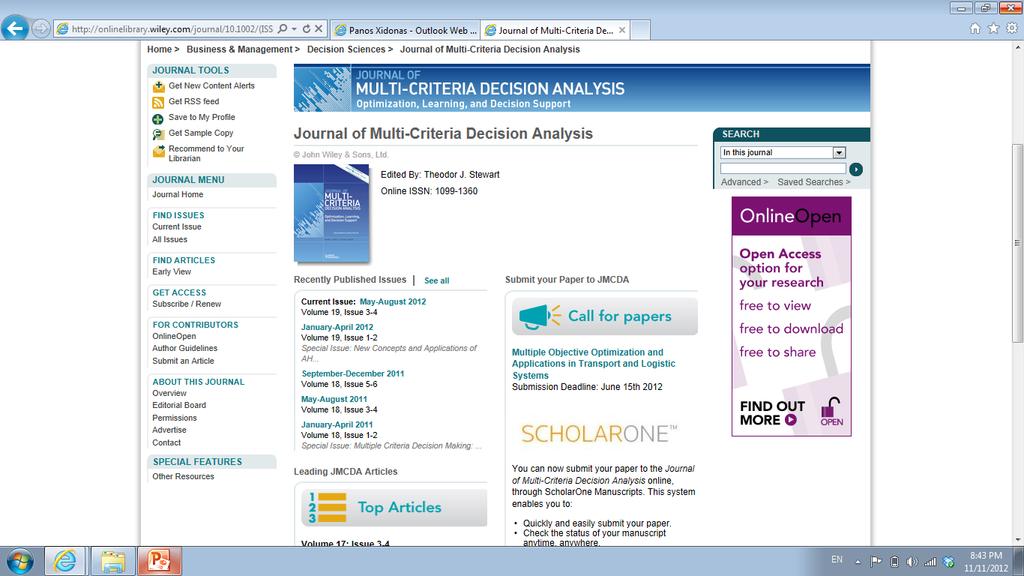Screen dimensions: 1024x576
Task: Click the journal search text field
Action: (782, 168)
